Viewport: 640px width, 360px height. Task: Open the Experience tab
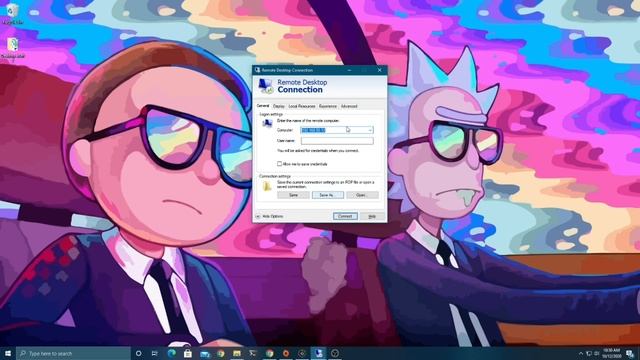(x=328, y=106)
